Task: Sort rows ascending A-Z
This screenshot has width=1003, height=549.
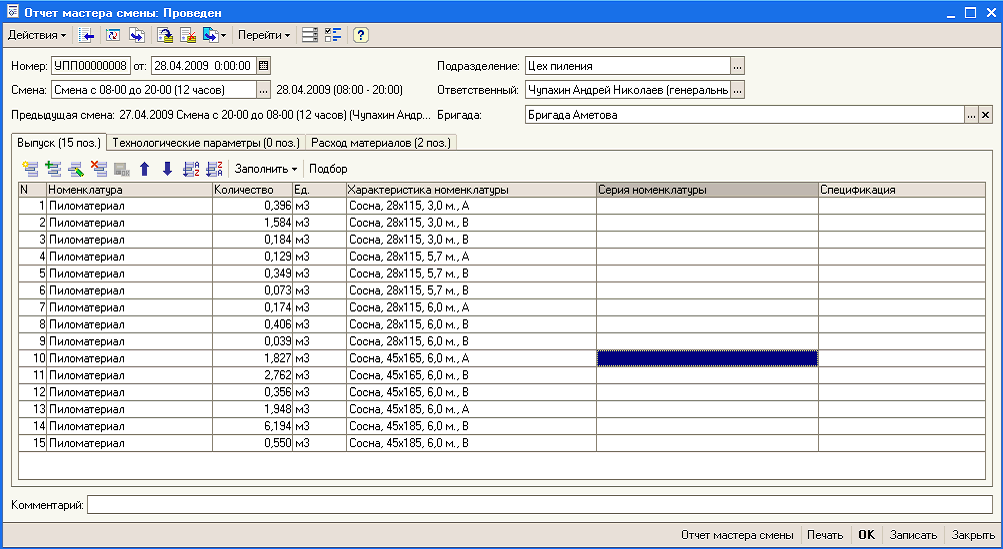Action: pos(191,169)
